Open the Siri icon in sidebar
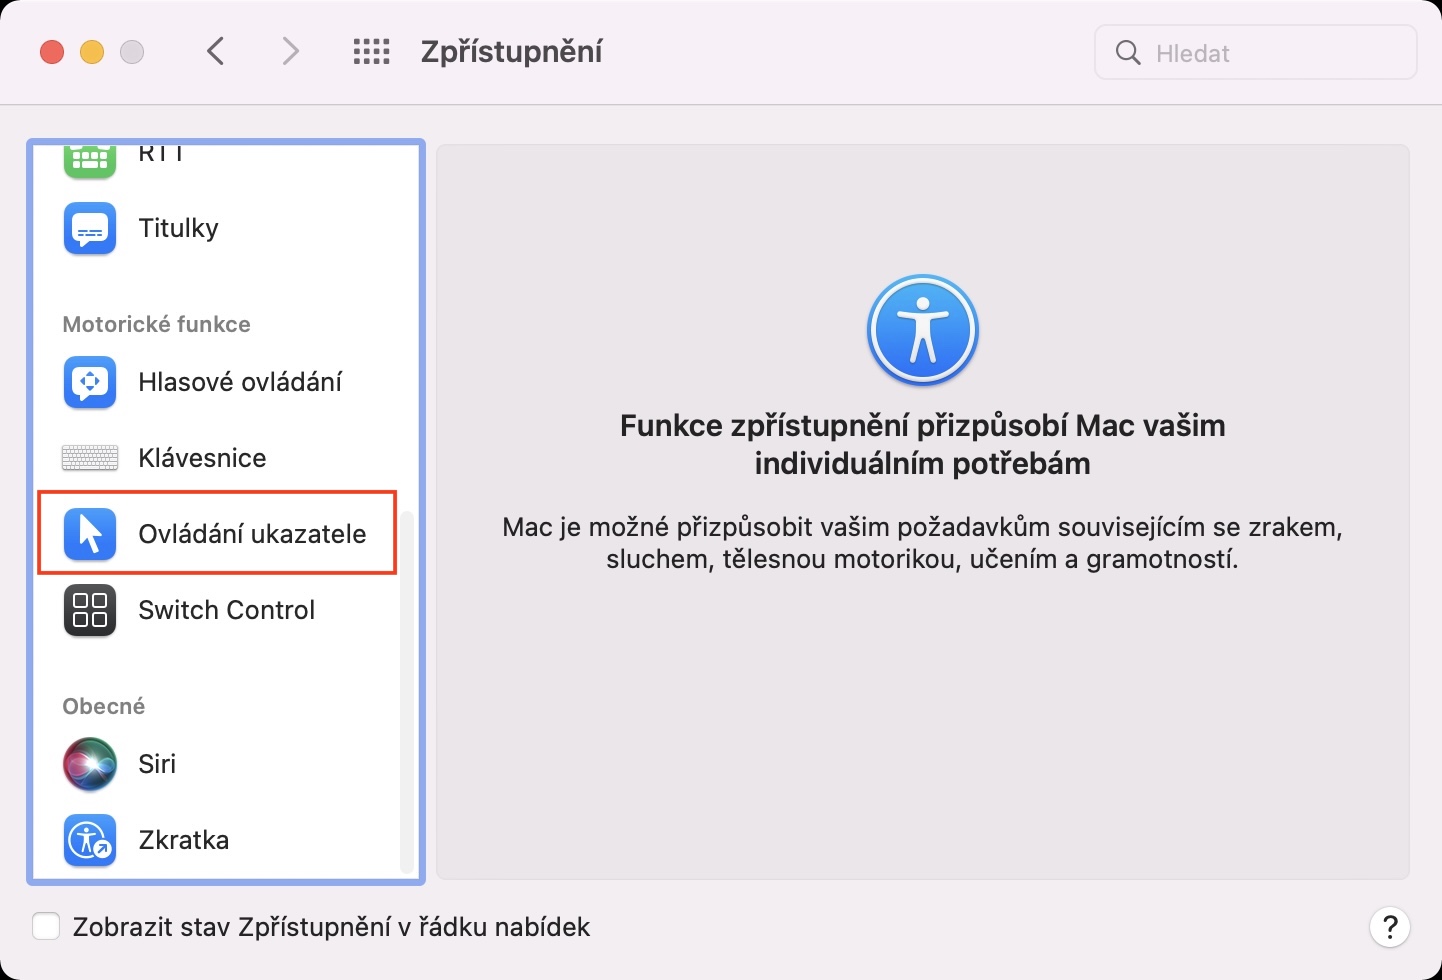Viewport: 1442px width, 980px height. [90, 764]
